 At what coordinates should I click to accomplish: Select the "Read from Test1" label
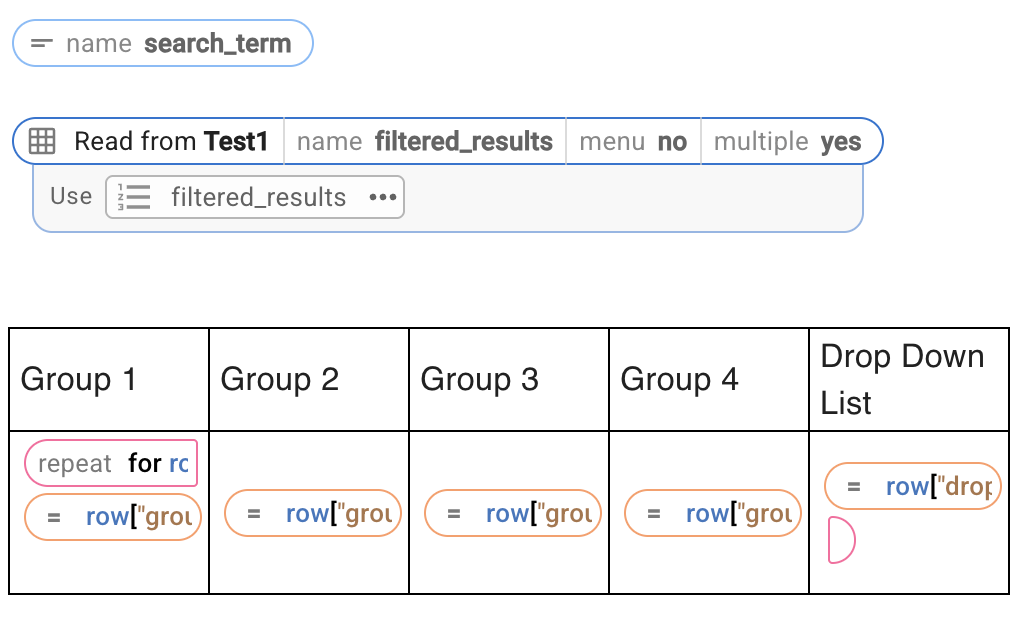[x=171, y=142]
